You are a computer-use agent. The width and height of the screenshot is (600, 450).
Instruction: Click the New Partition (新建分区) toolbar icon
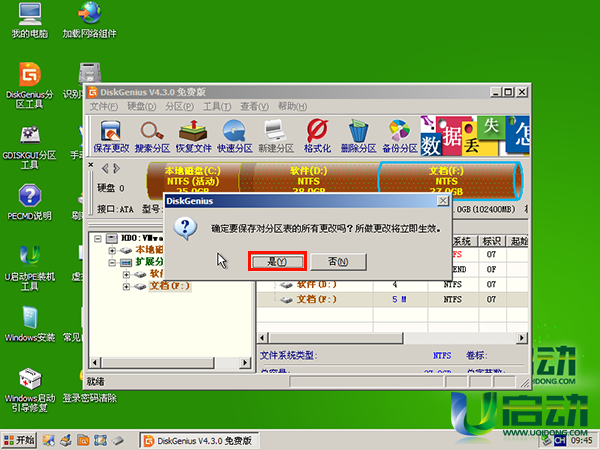coord(276,135)
